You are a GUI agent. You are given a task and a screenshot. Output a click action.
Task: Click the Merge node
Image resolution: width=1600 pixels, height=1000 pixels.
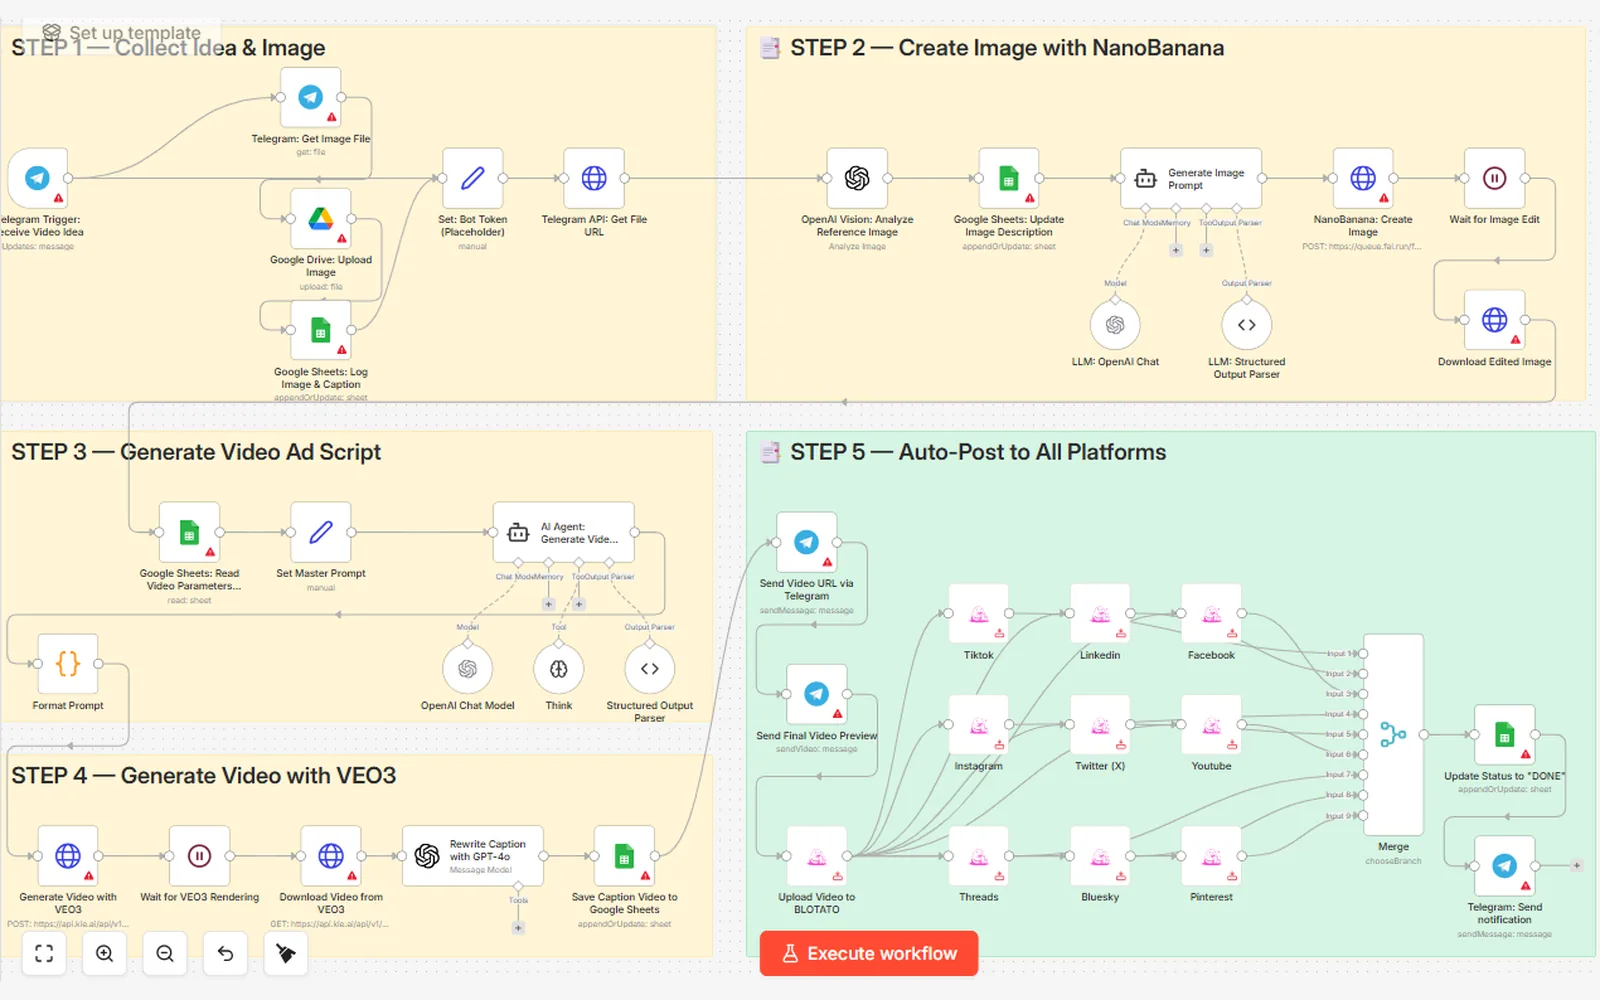(1393, 735)
